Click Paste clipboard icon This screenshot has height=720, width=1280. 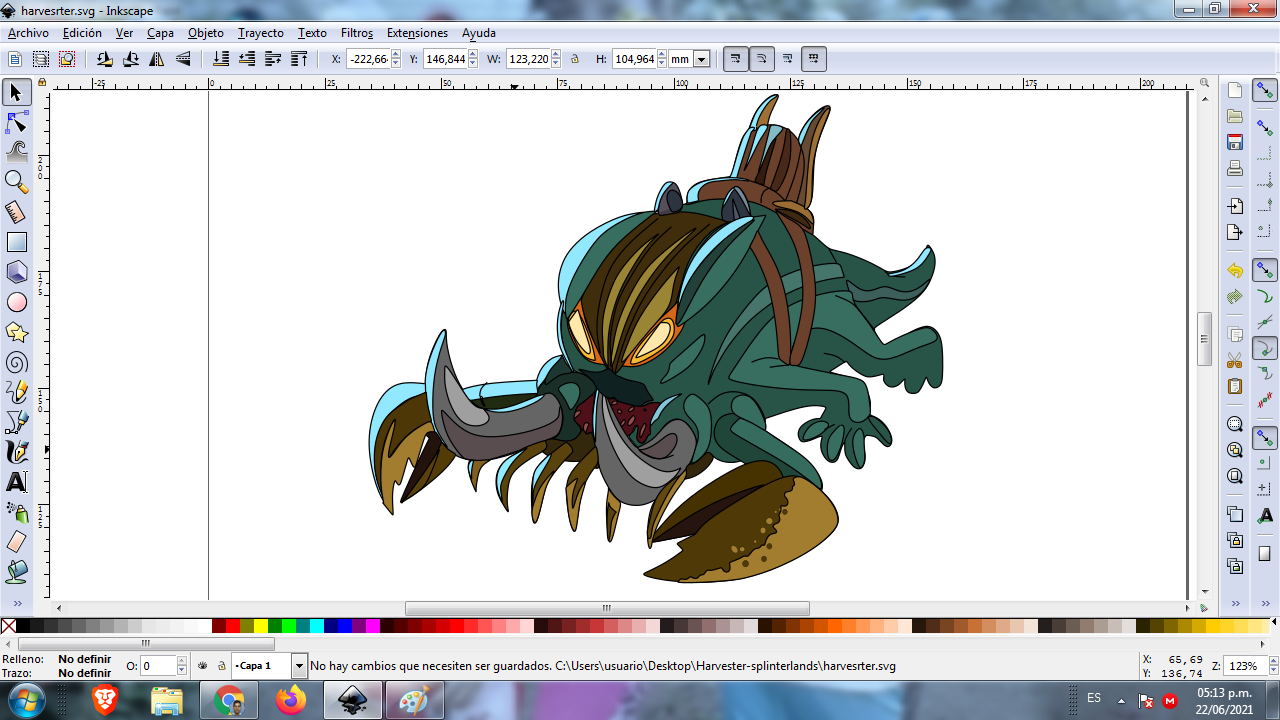click(1235, 386)
